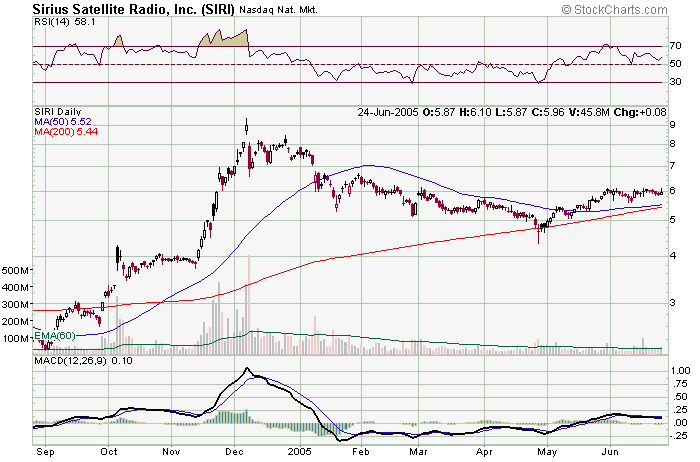Screen dimensions: 700x462
Task: Click the chart title Sirius Satellite Radio, Inc. (SIRI)
Action: (x=133, y=9)
